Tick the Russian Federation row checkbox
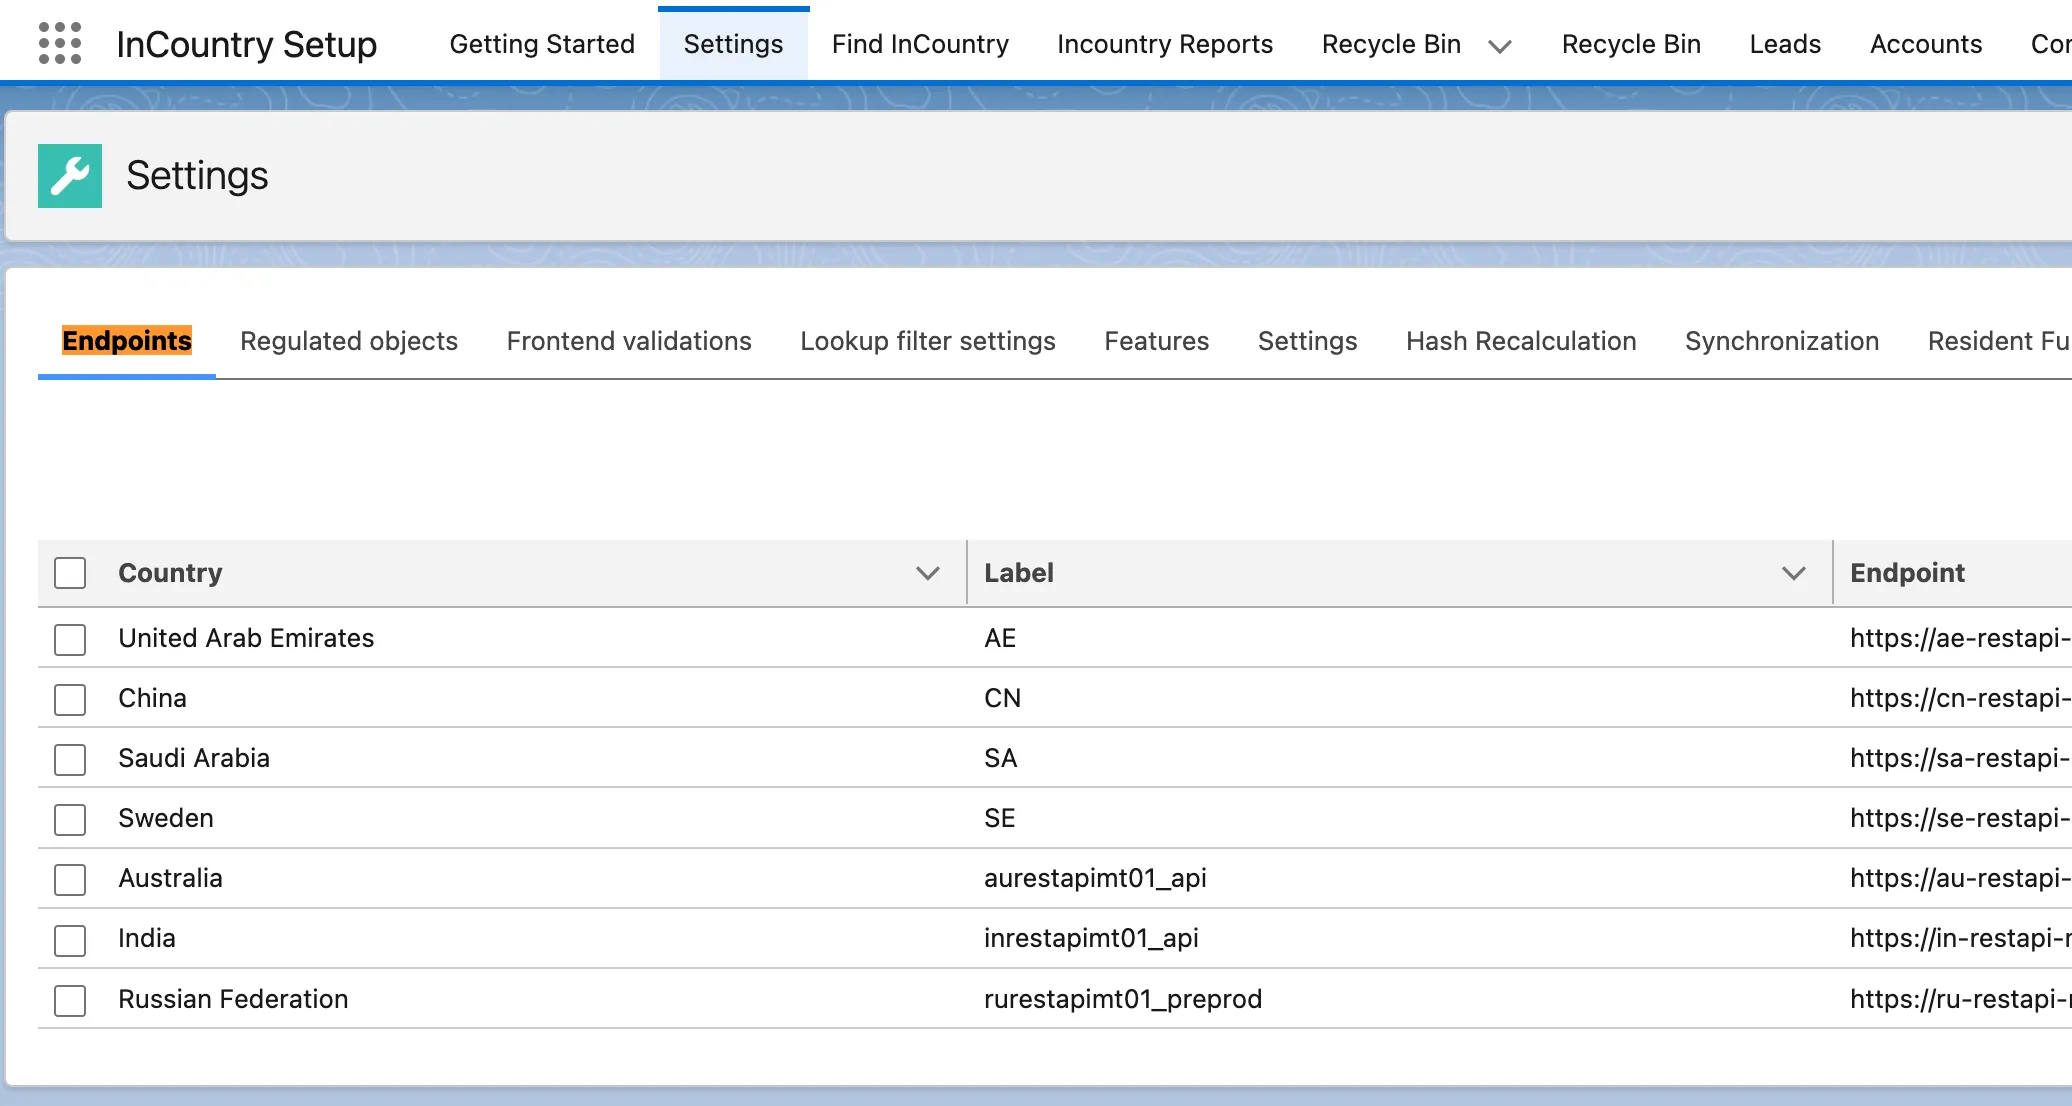Image resolution: width=2072 pixels, height=1106 pixels. (x=70, y=1000)
